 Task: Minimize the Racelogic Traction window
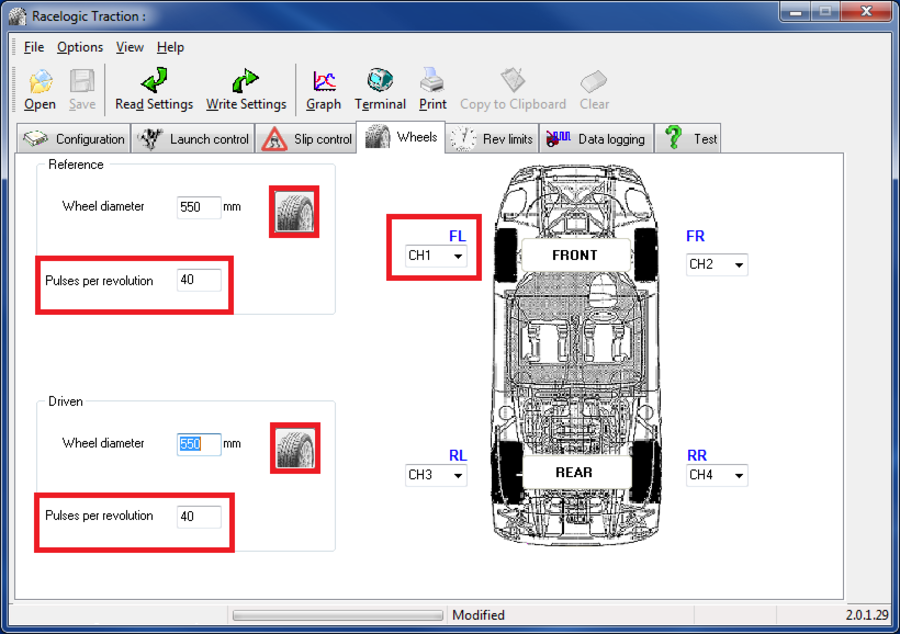point(795,11)
